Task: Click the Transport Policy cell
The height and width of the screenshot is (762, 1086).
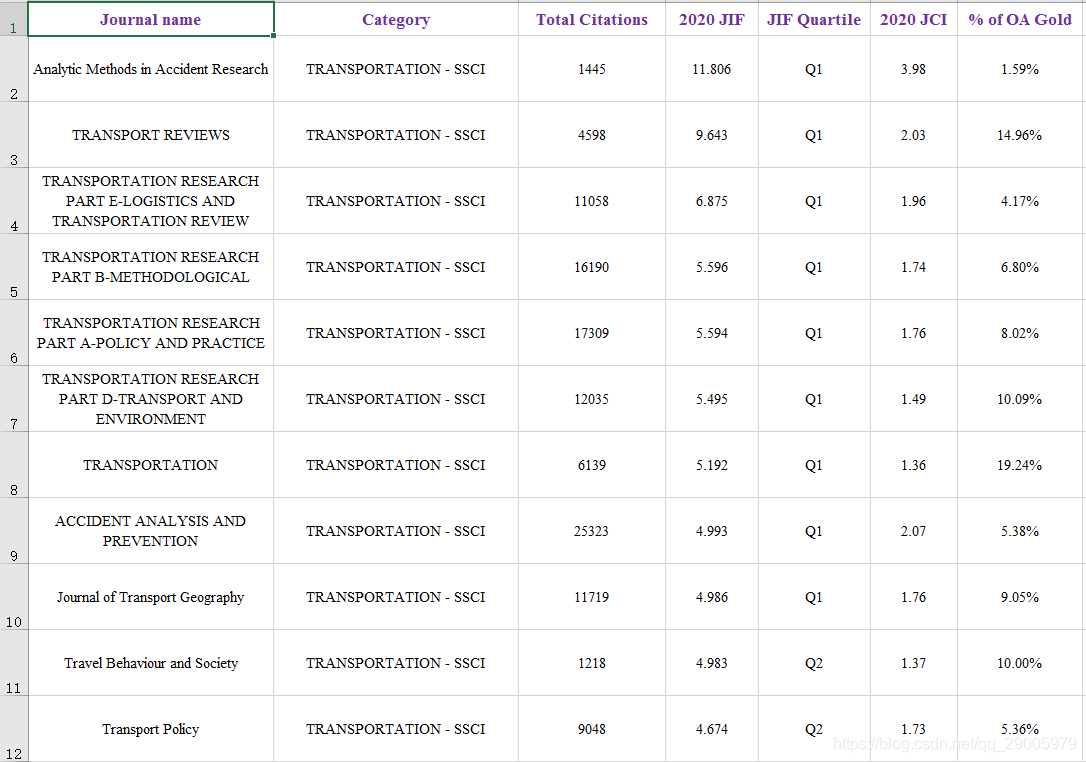Action: click(150, 729)
